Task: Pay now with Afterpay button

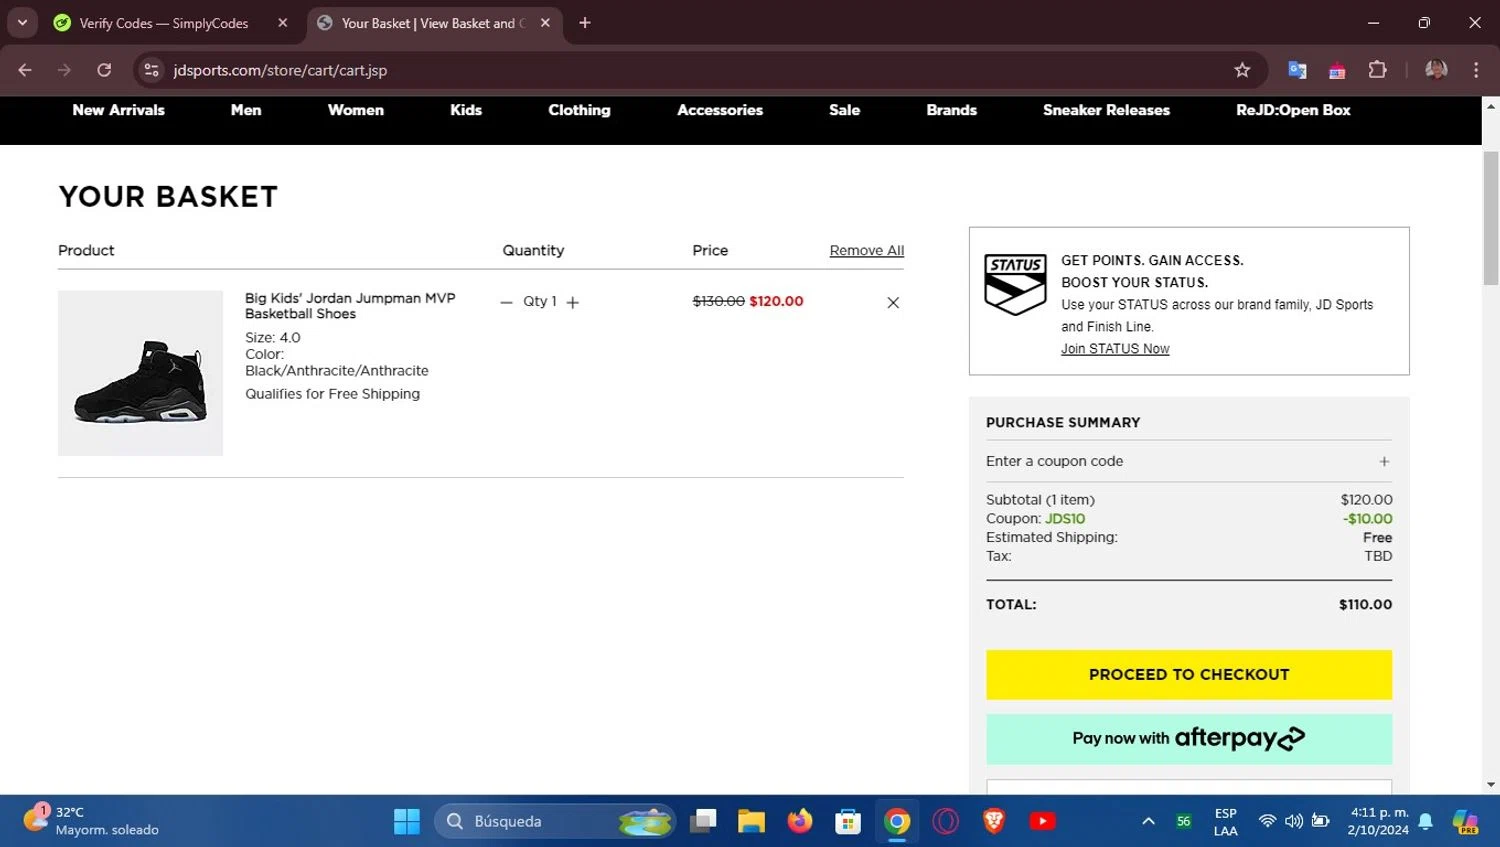Action: 1189,739
